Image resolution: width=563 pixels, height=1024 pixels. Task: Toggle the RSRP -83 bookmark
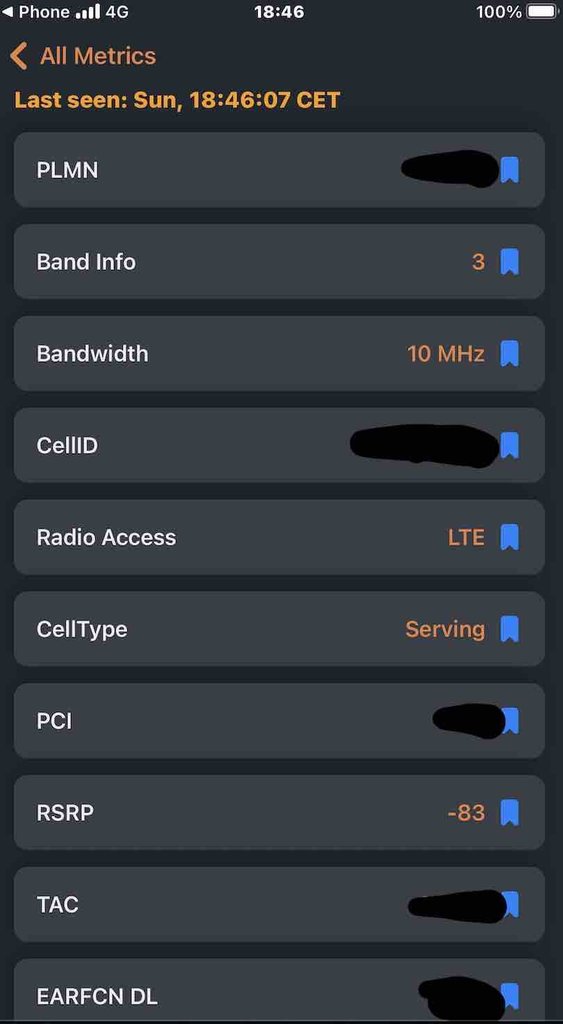pyautogui.click(x=509, y=813)
